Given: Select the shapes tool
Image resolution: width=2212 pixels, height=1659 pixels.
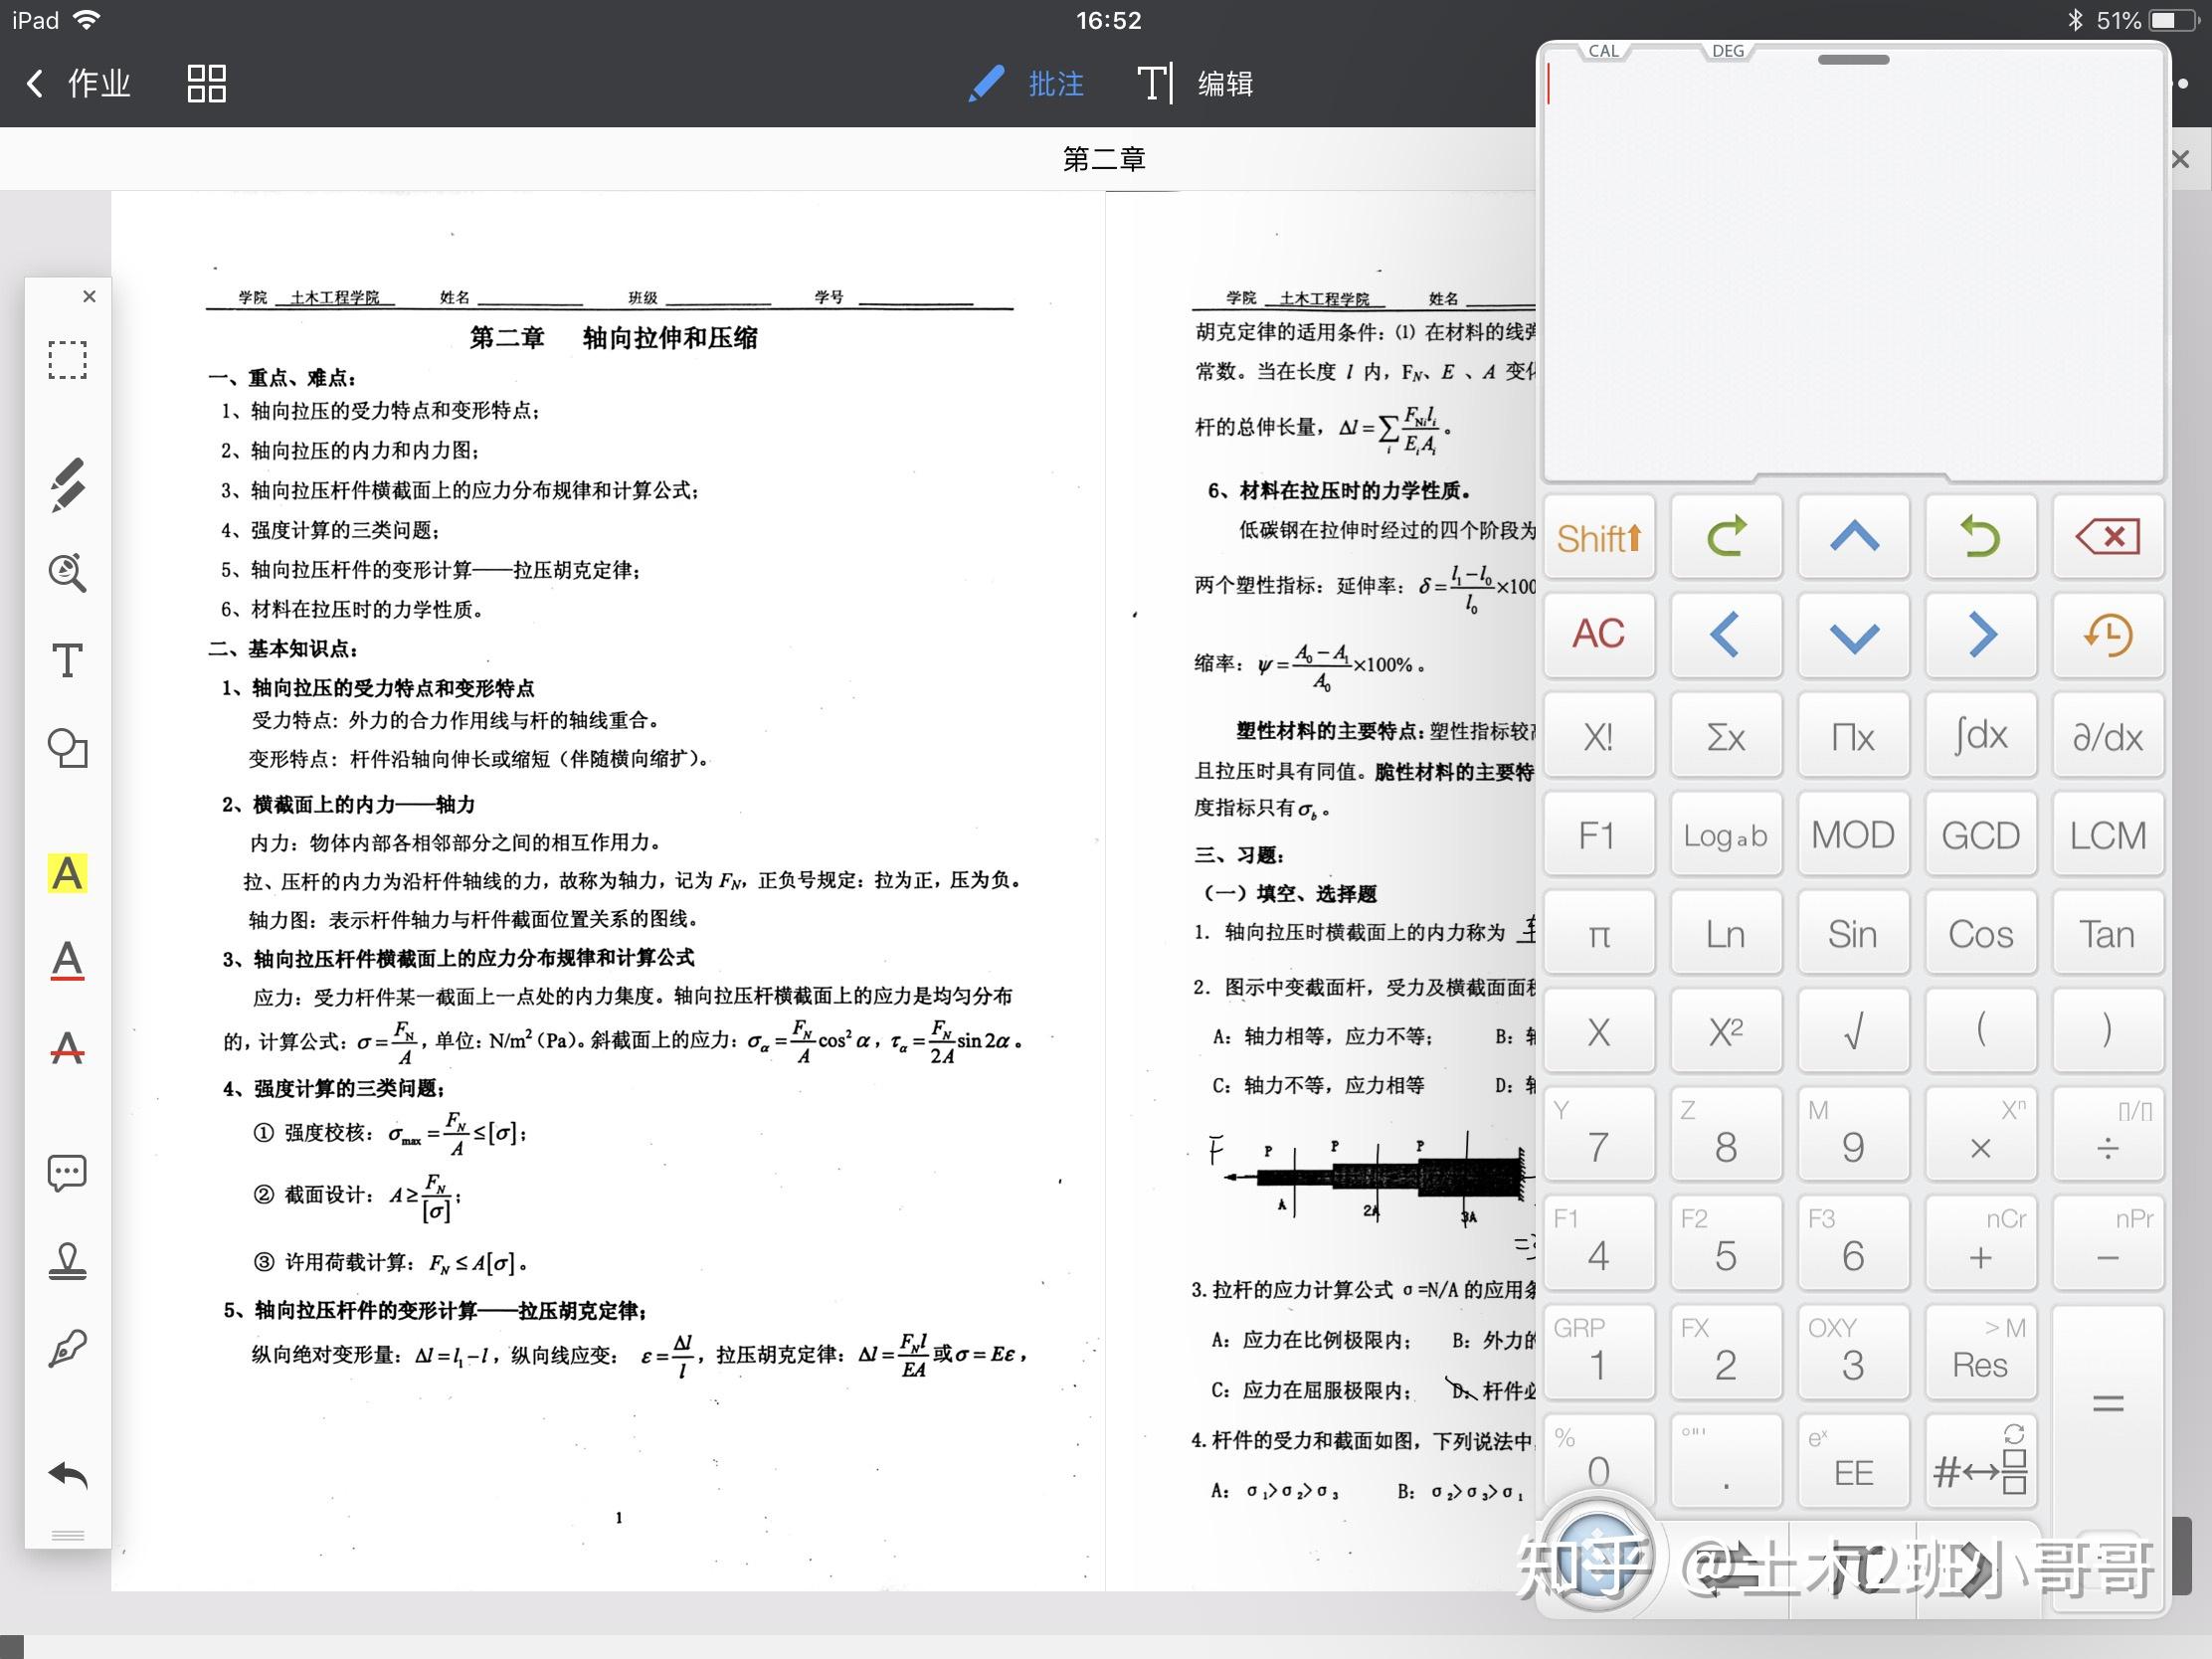Looking at the screenshot, I should pos(67,748).
